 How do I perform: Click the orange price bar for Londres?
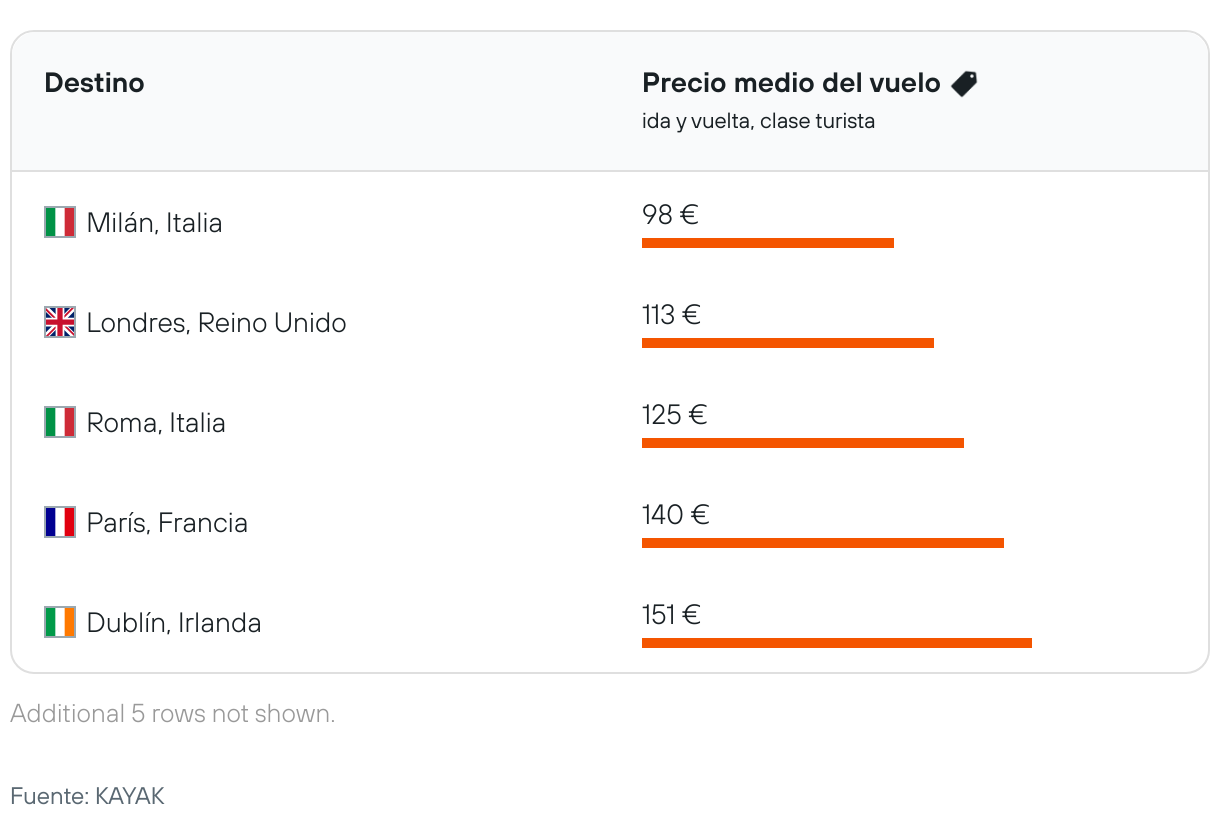click(787, 343)
